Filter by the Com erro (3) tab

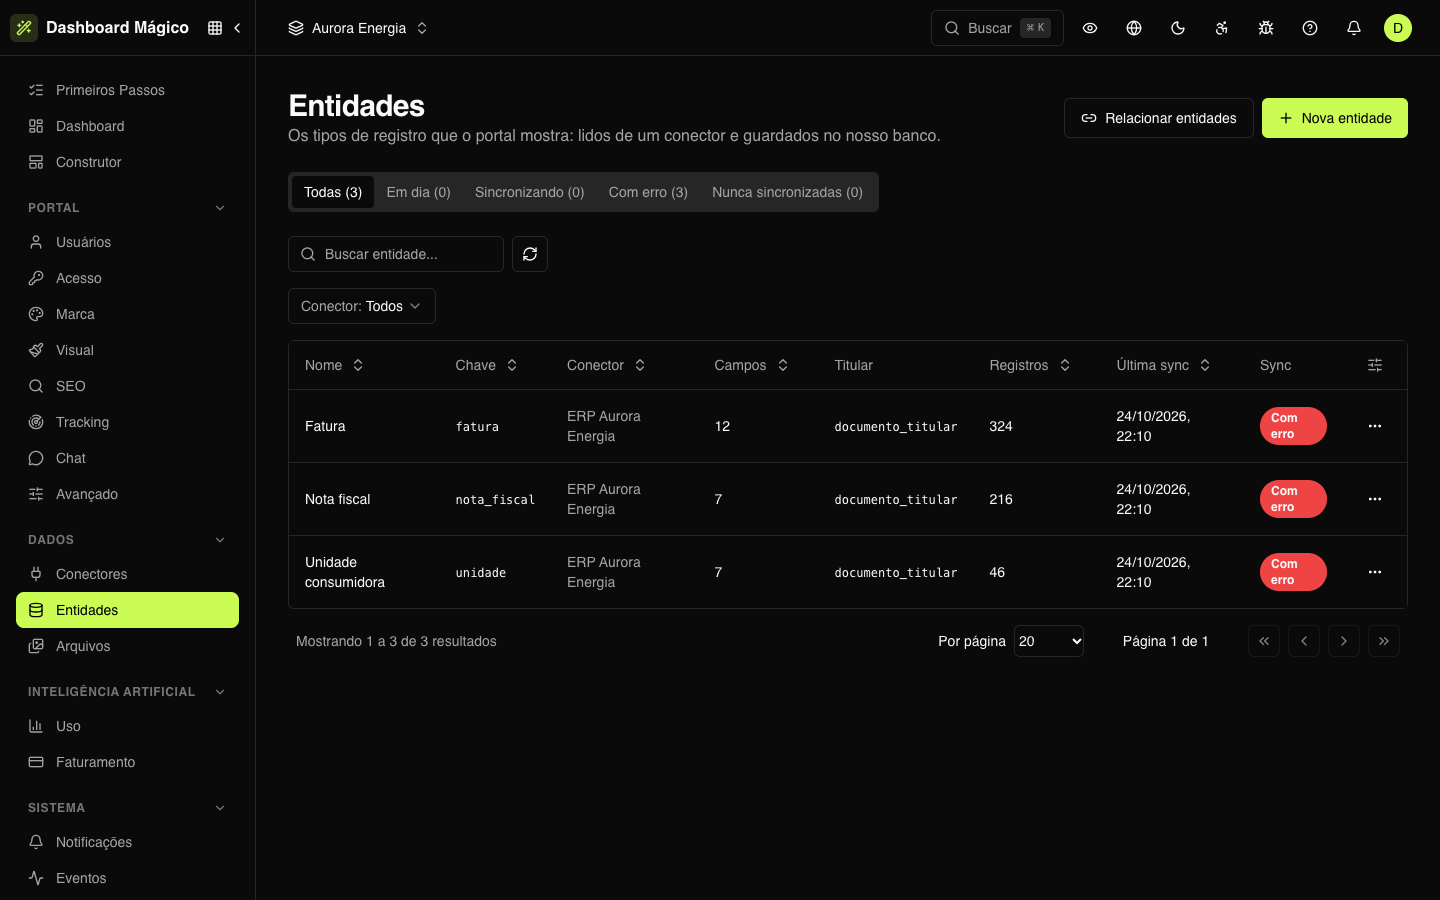tap(648, 192)
